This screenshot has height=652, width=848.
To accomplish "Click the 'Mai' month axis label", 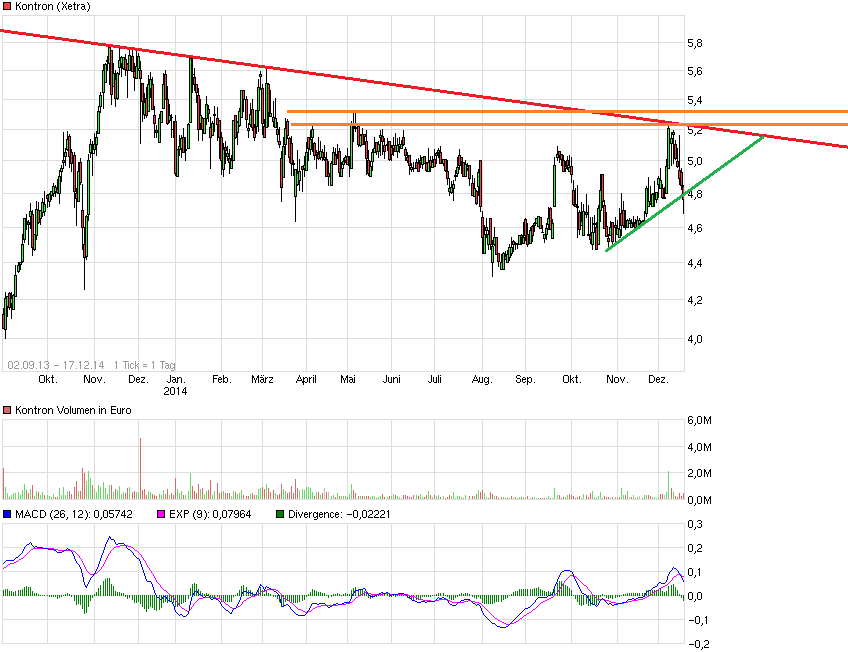I will (348, 380).
